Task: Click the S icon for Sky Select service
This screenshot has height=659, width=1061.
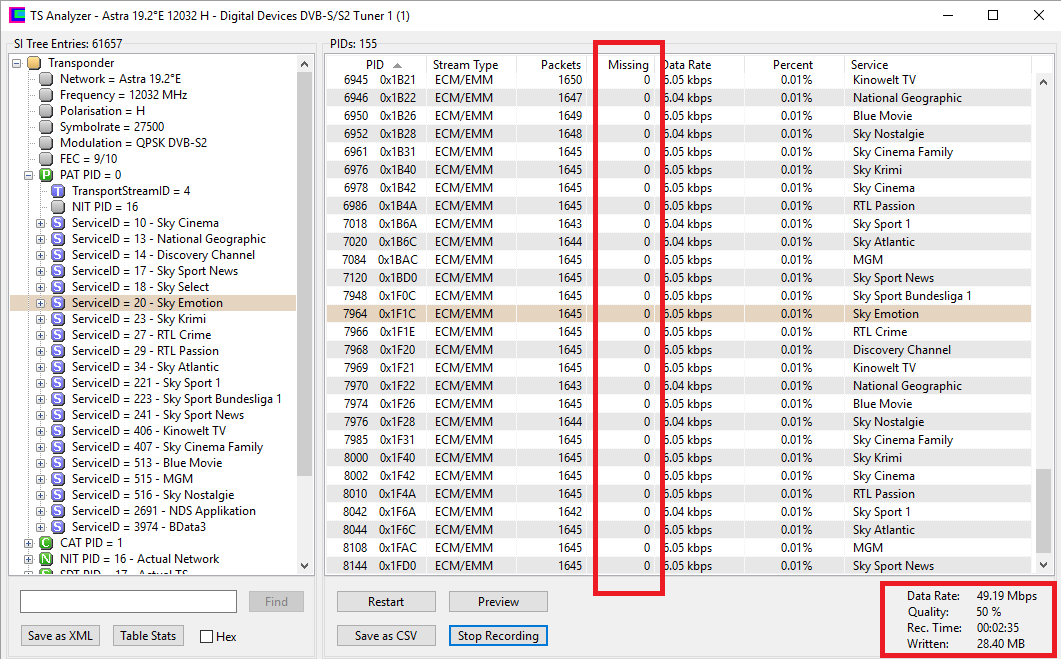Action: coord(58,287)
